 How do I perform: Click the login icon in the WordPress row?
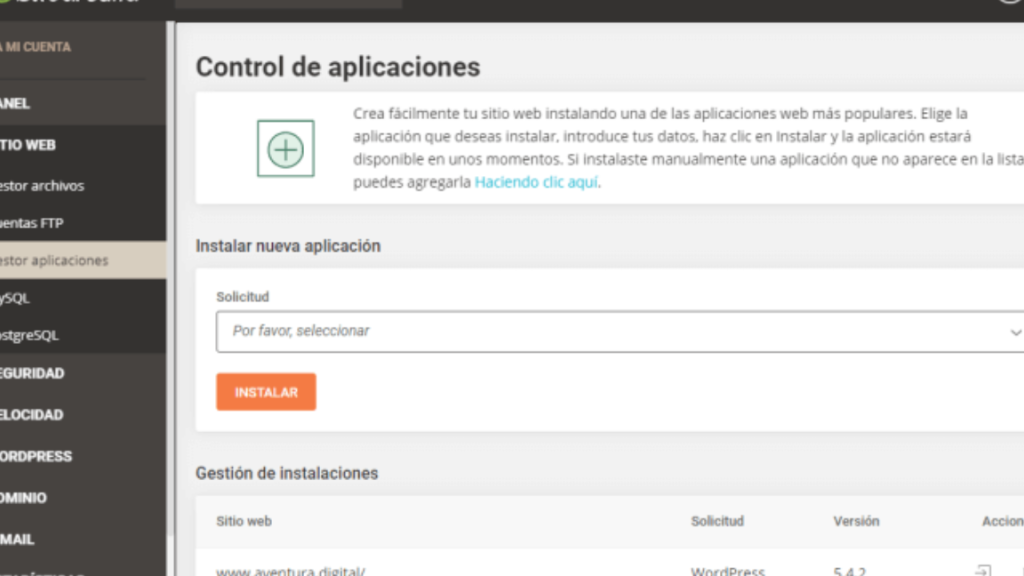(x=982, y=571)
